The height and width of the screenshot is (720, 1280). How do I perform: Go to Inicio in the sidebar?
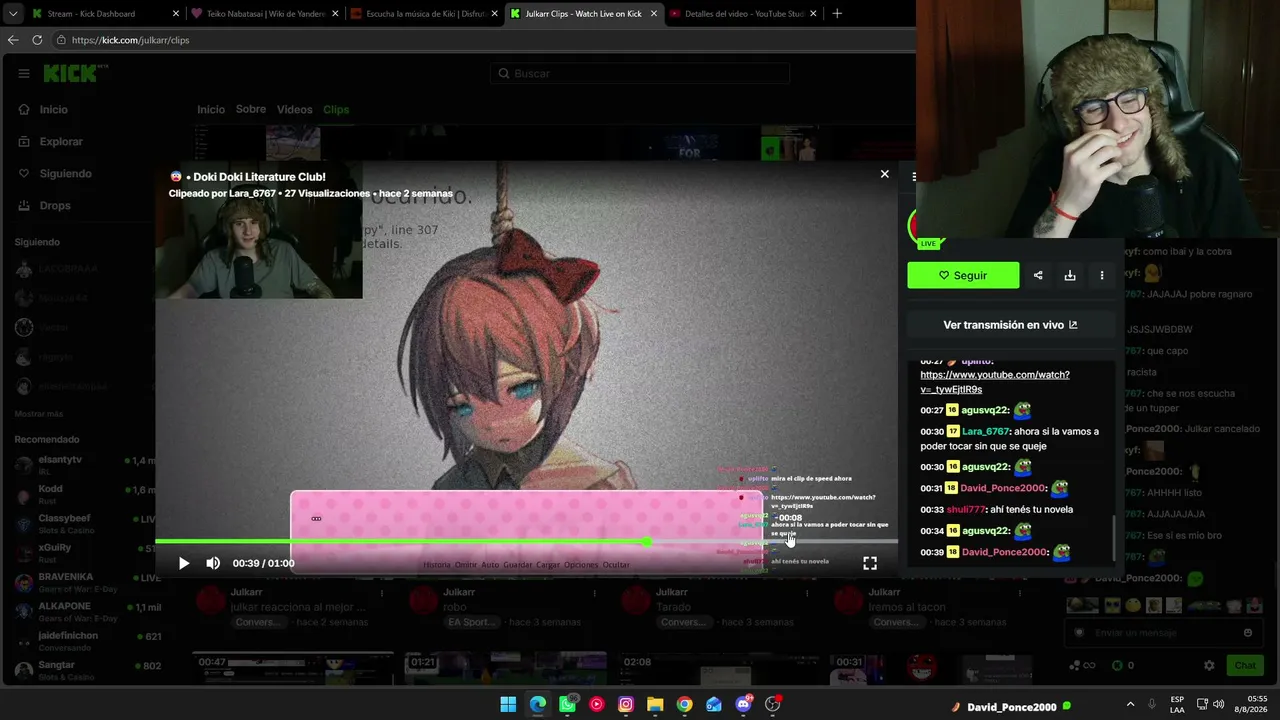point(44,110)
